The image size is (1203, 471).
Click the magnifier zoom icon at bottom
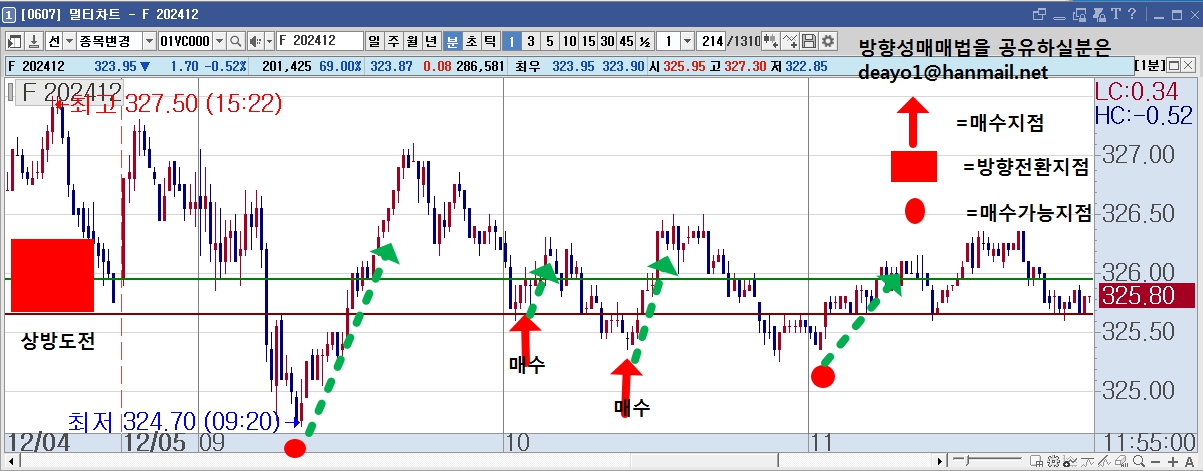1139,462
